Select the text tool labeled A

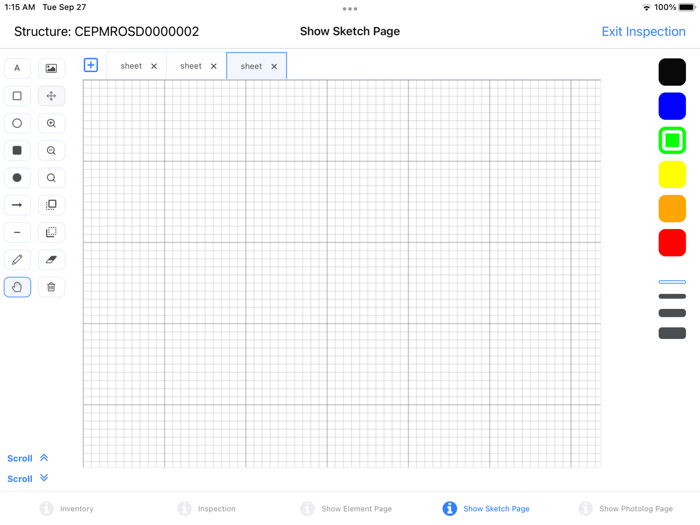pyautogui.click(x=17, y=68)
